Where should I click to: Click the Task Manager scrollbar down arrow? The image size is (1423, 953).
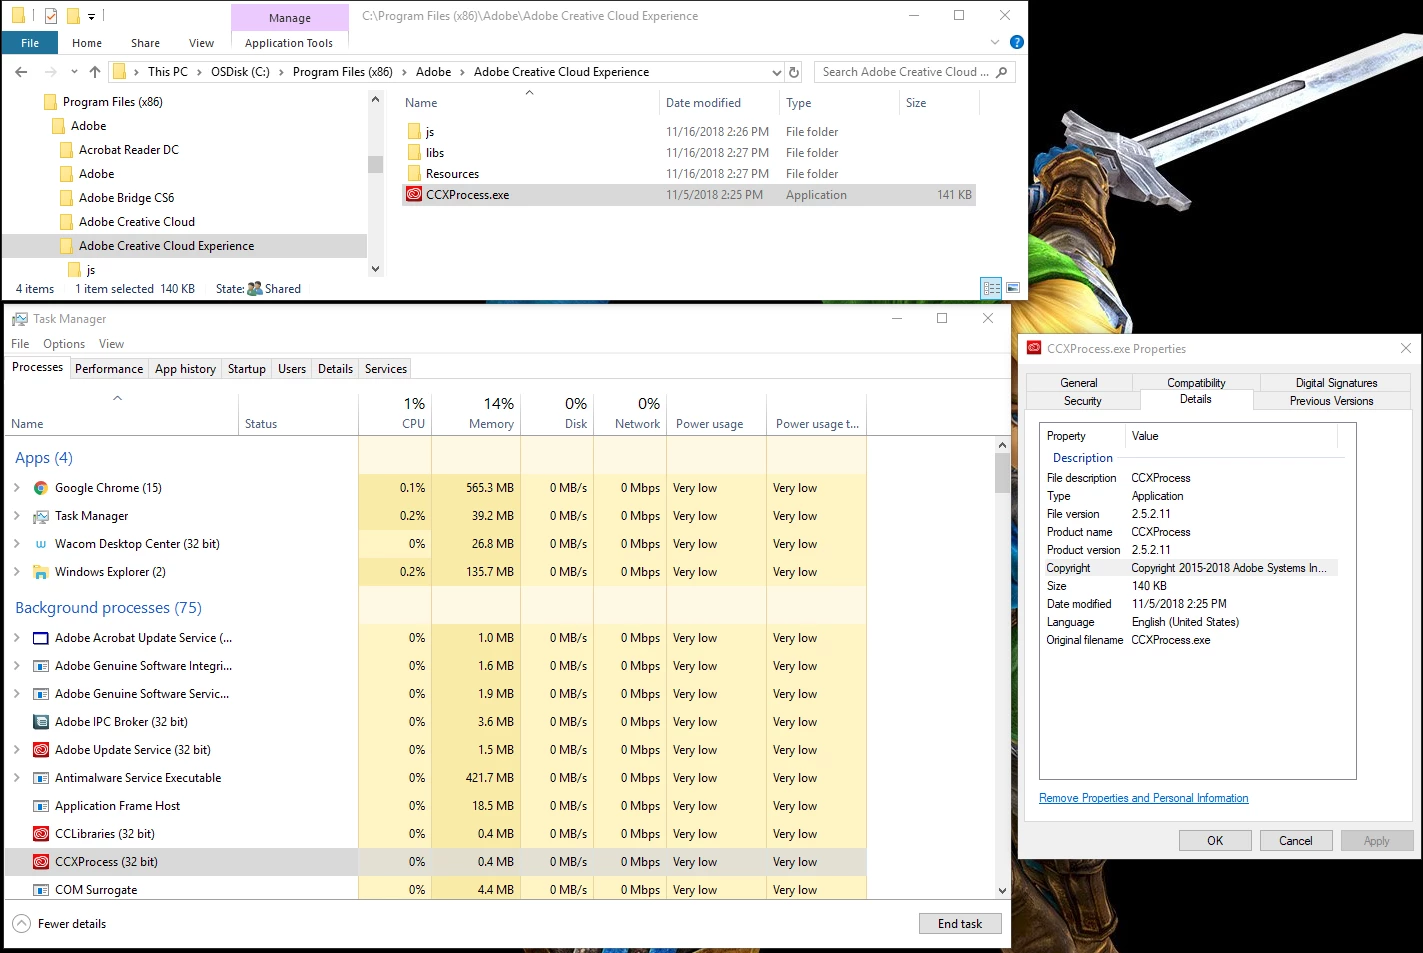[x=1002, y=891]
